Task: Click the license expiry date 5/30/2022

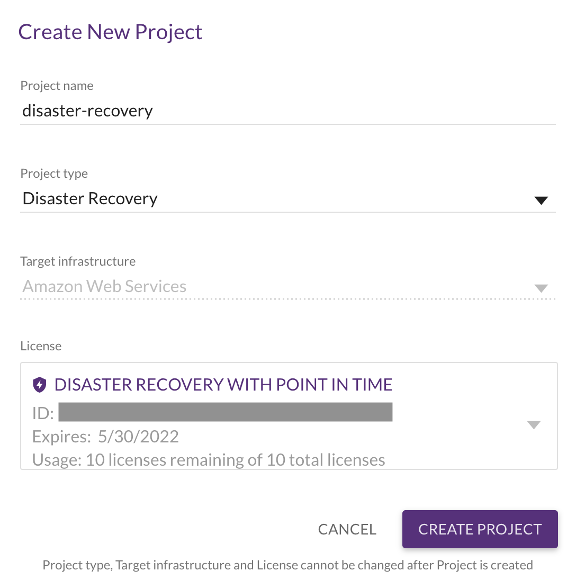Action: tap(138, 436)
